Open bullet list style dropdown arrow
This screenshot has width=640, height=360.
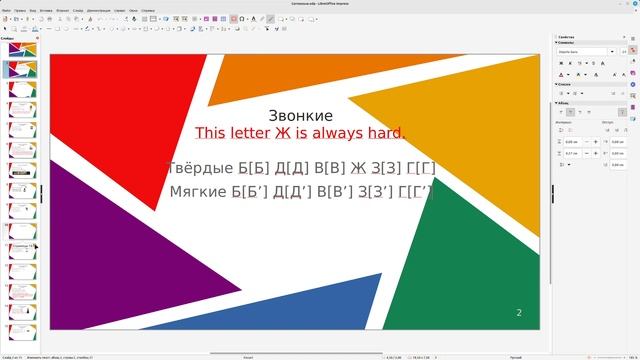tap(568, 93)
